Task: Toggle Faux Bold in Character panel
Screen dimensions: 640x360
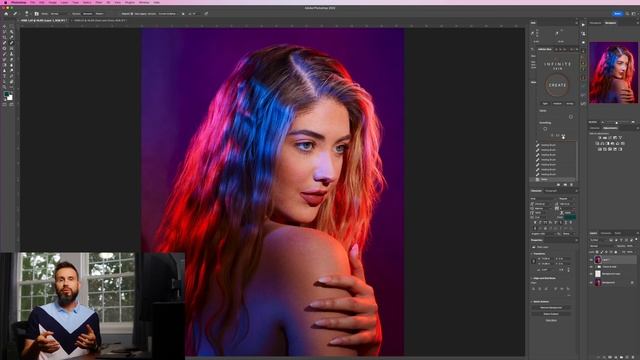Action: click(535, 222)
